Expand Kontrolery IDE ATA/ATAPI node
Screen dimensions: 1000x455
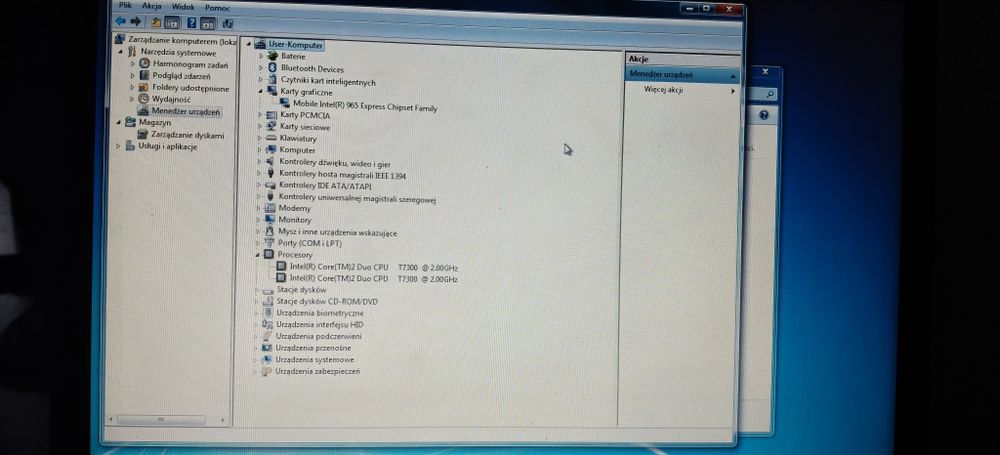(x=259, y=185)
